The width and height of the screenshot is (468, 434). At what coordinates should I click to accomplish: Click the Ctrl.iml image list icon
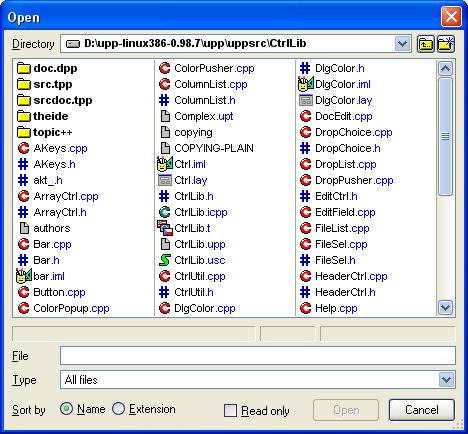(x=165, y=164)
